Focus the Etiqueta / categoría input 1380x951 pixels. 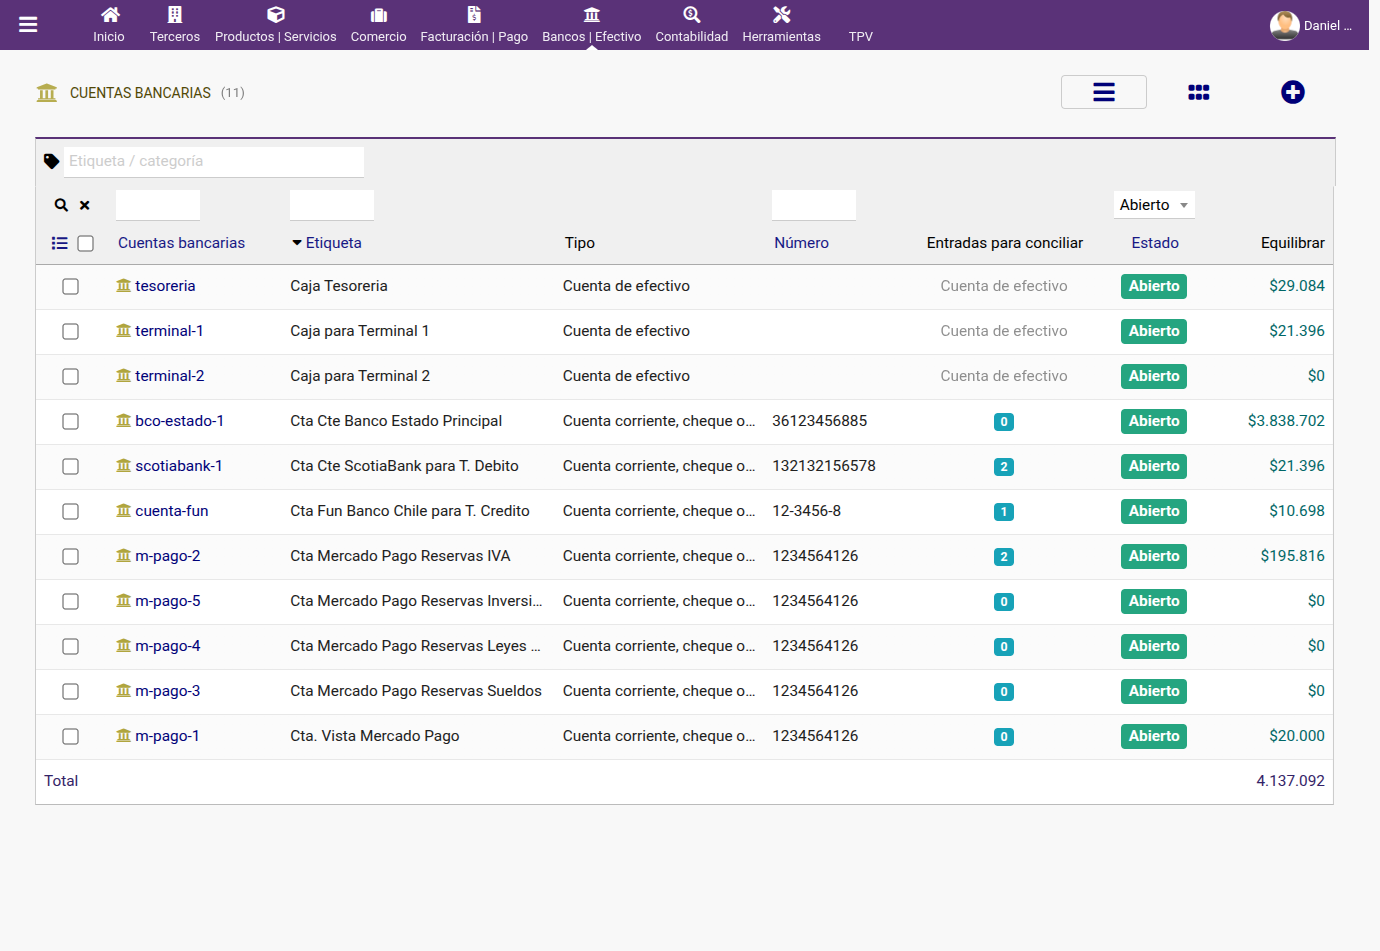point(214,161)
